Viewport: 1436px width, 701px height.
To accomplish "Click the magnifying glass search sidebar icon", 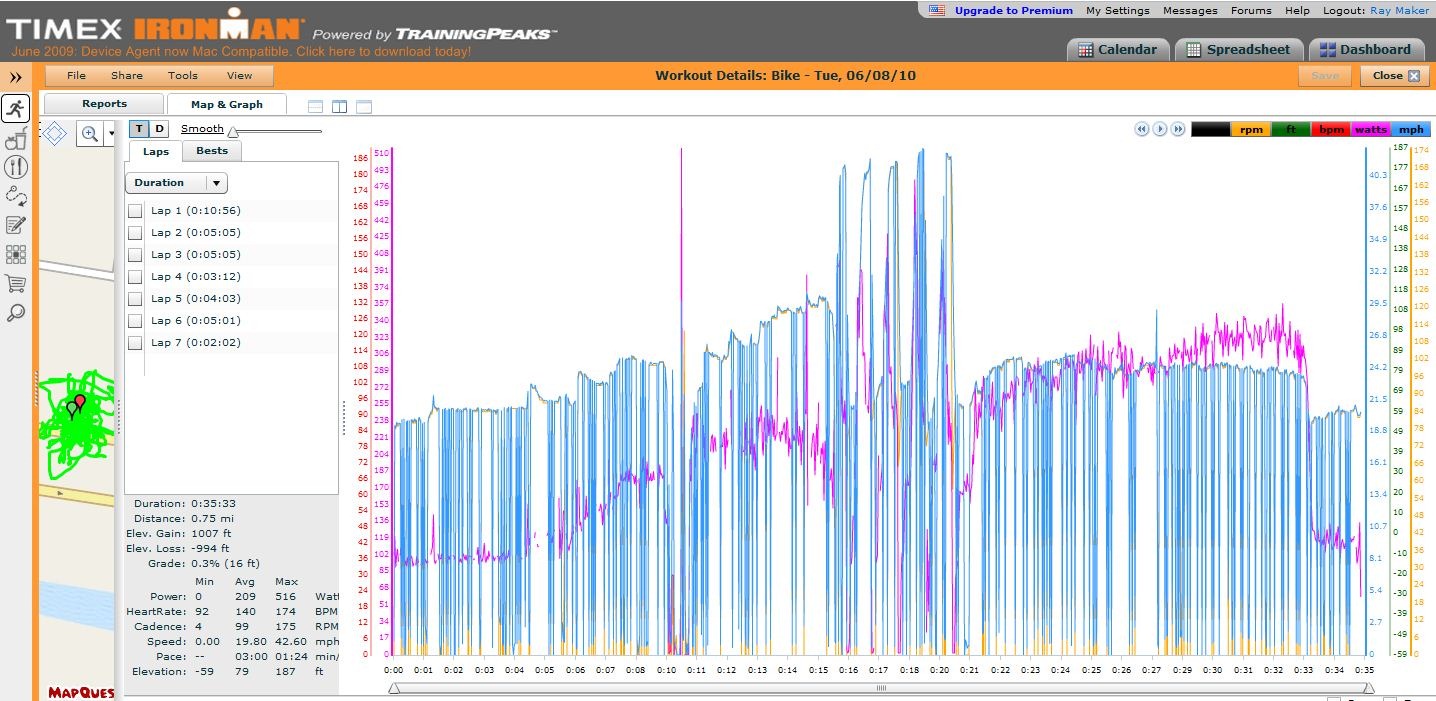I will [15, 313].
